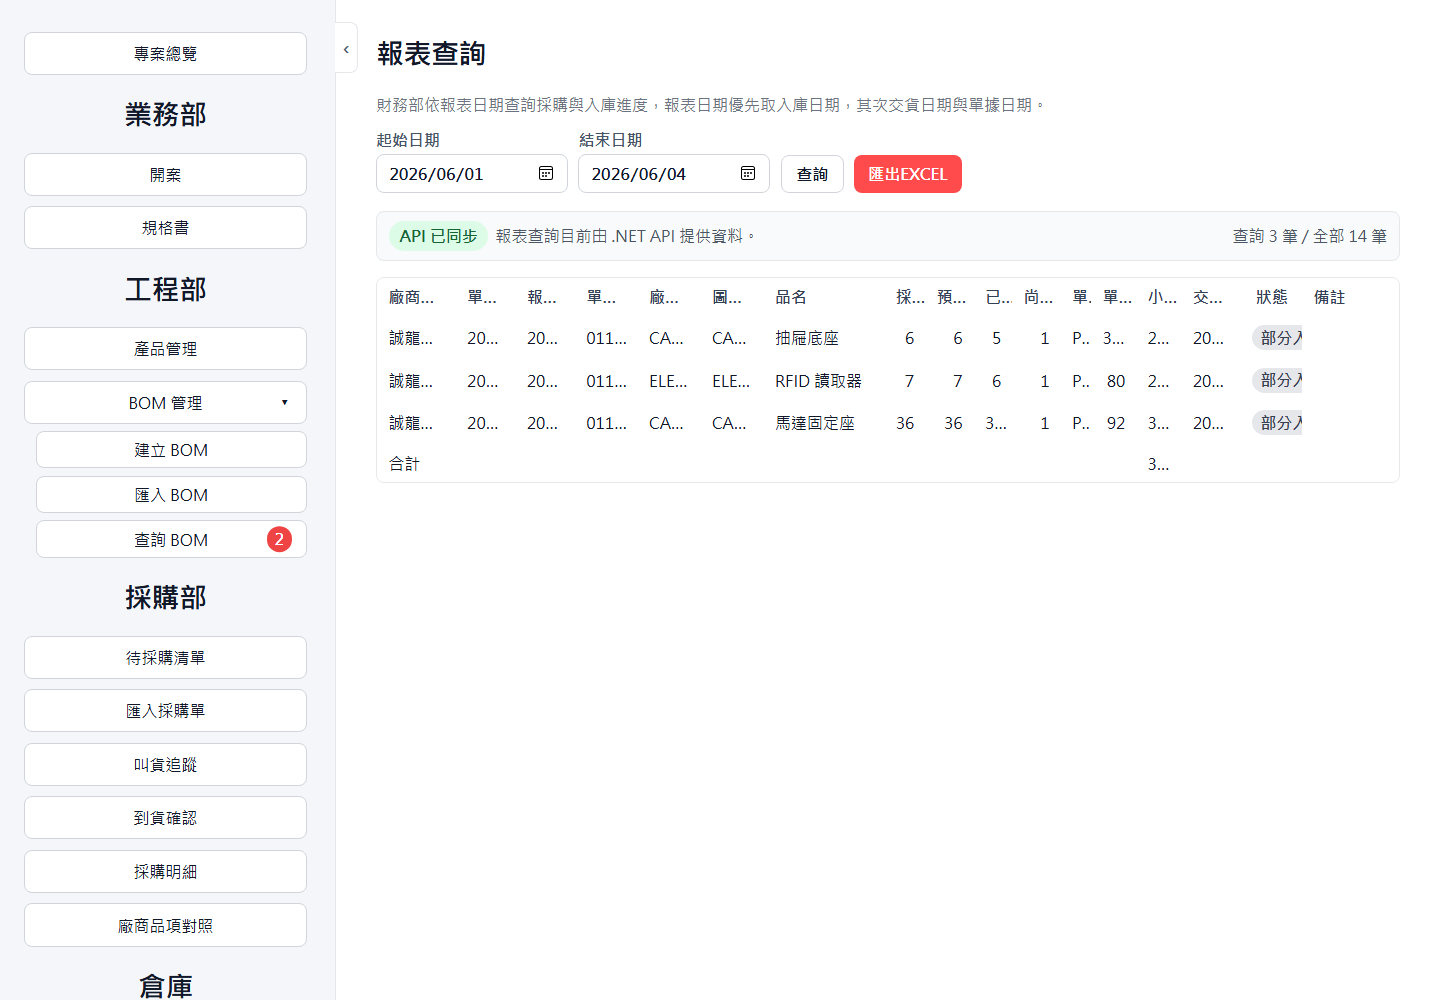Open 查詢 BOM submenu item
The image size is (1440, 1000).
pyautogui.click(x=171, y=539)
